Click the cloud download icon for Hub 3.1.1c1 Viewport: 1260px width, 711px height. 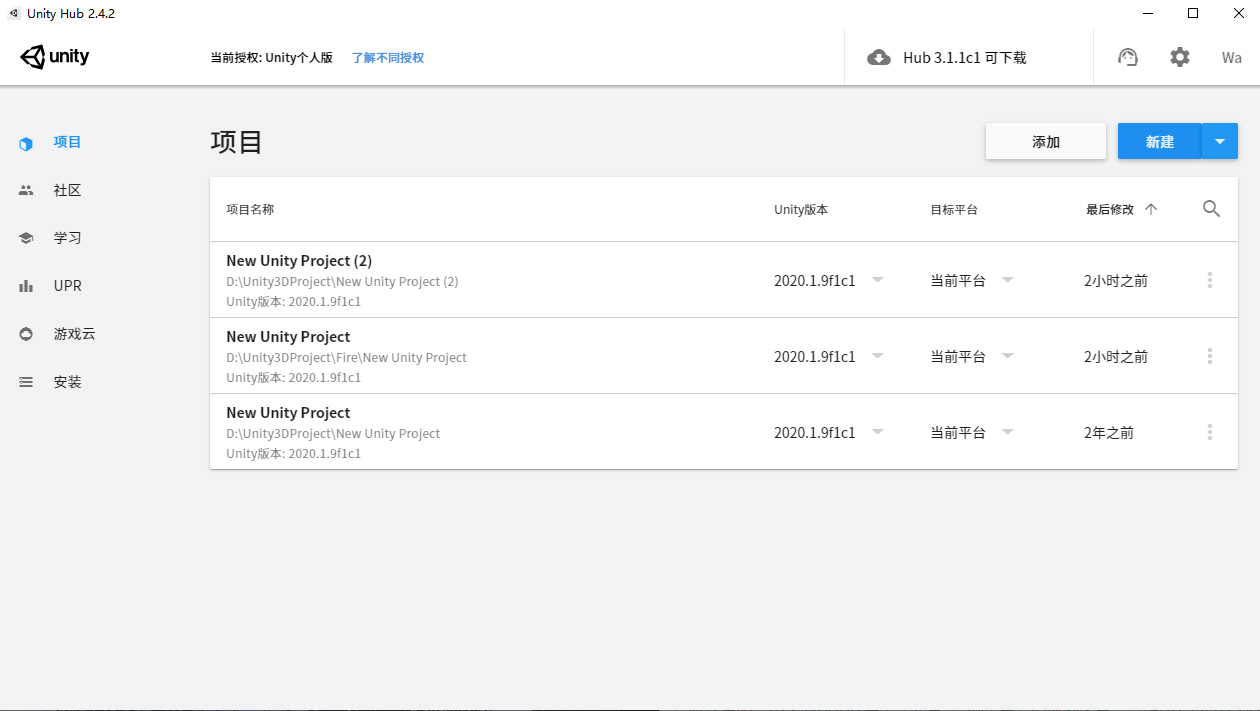coord(879,58)
